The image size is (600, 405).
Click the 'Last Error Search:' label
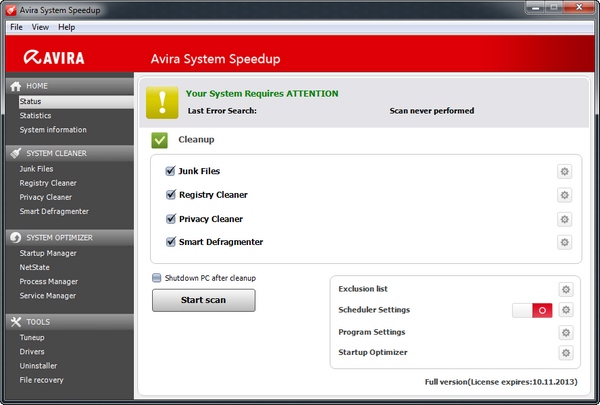pos(222,111)
